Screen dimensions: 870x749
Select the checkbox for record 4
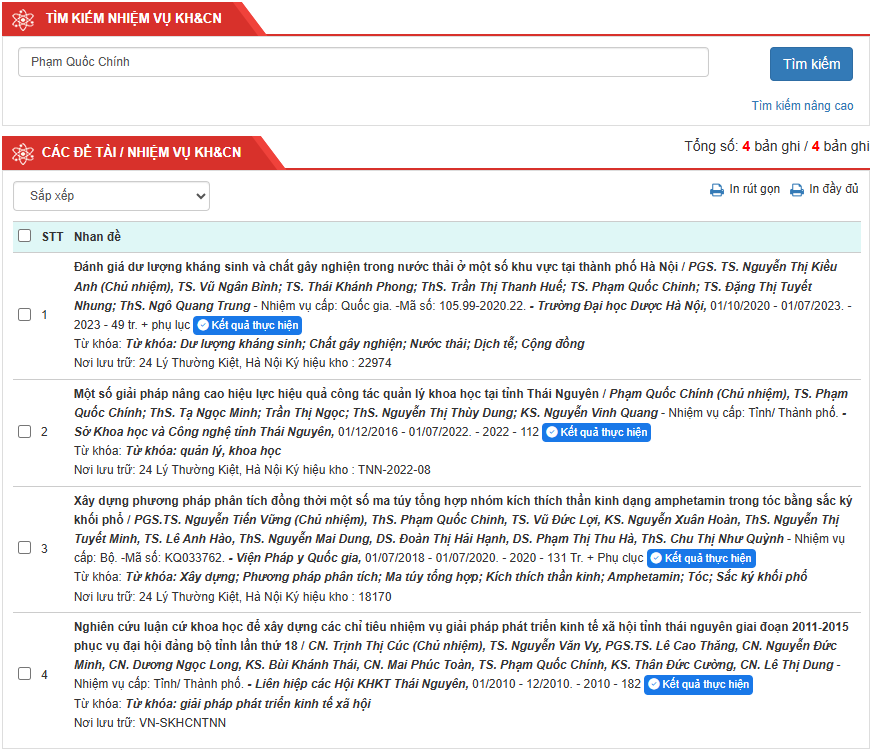(24, 674)
